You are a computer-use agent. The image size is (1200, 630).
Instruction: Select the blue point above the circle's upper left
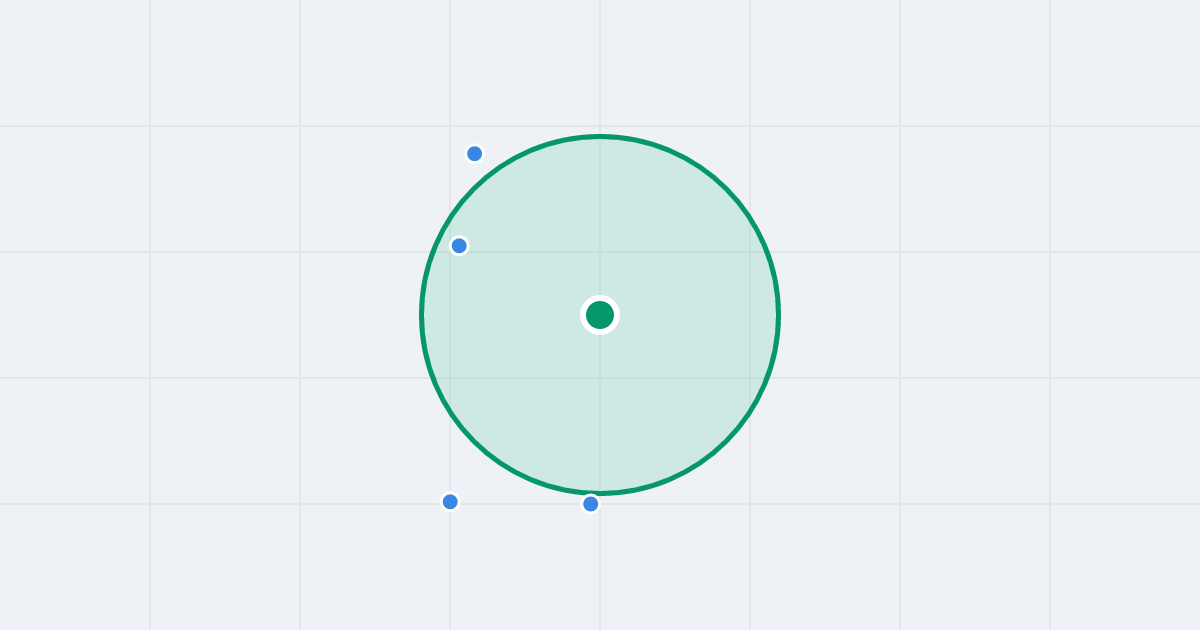(475, 154)
